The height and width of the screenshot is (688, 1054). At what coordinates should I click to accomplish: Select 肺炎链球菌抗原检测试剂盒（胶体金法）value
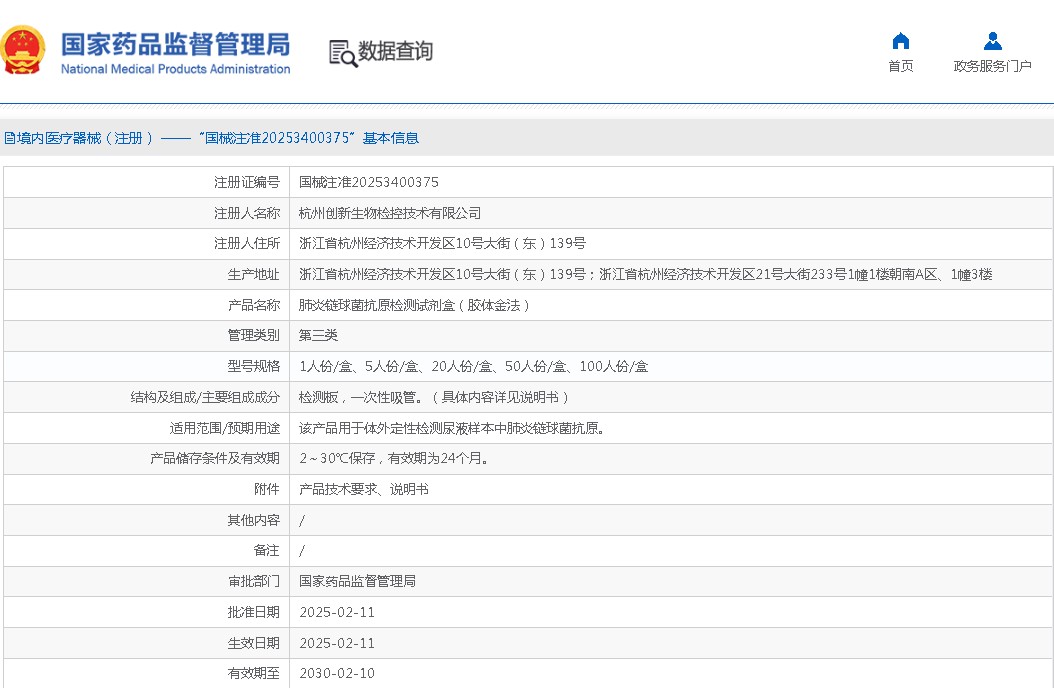click(415, 305)
